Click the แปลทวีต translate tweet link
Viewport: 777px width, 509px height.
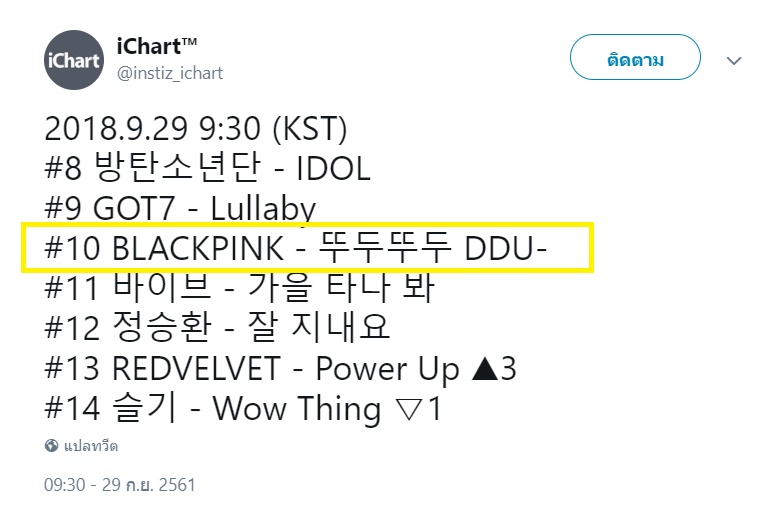pos(91,446)
